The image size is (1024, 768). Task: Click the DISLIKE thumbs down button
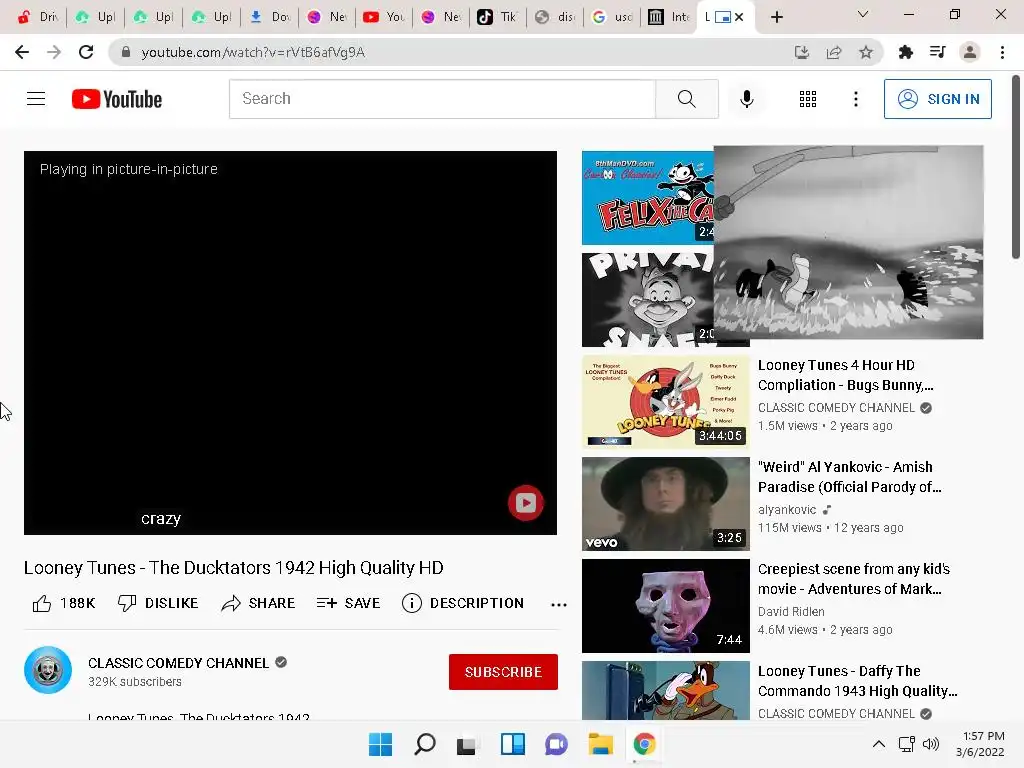coord(158,603)
